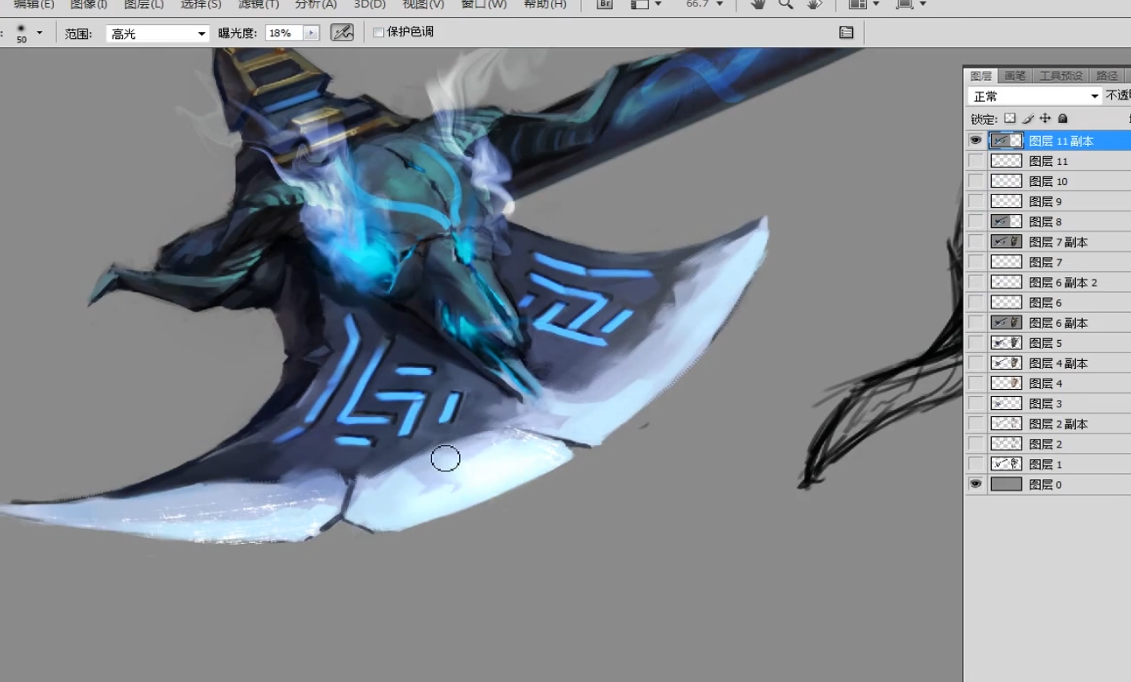Open the 范围 range dropdown showing 高光
The height and width of the screenshot is (682, 1131).
coord(157,33)
